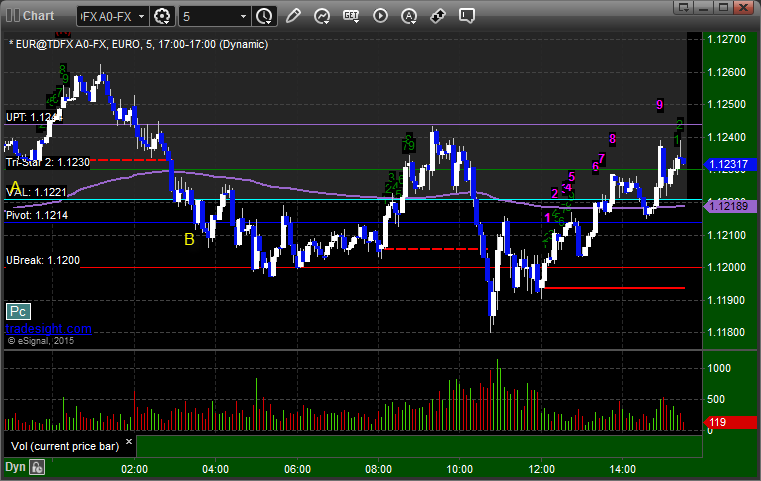Click the 02:00 time axis label

tap(134, 469)
